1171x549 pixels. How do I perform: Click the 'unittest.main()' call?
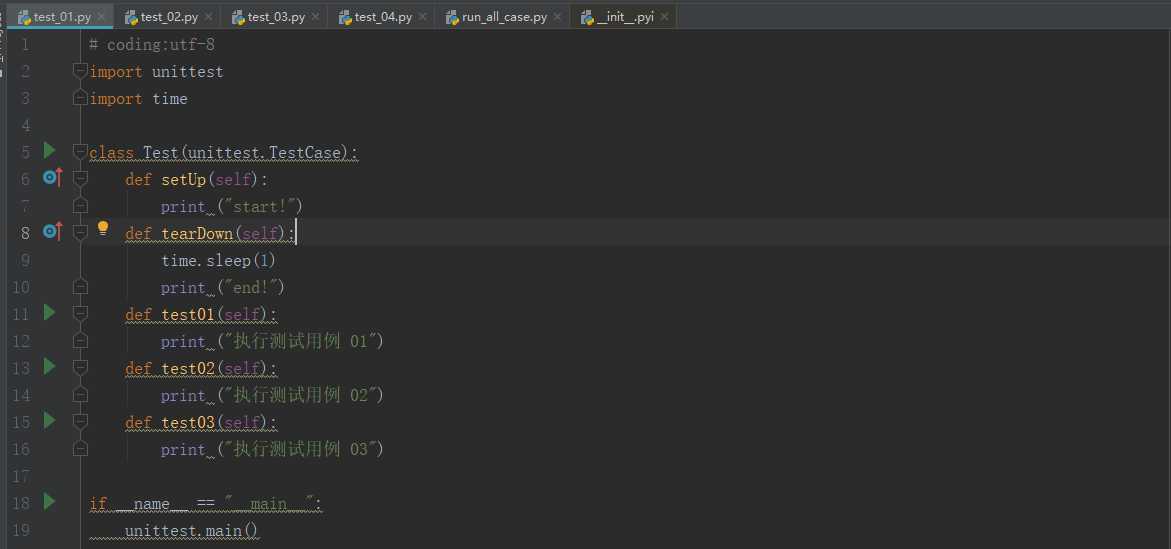(192, 530)
